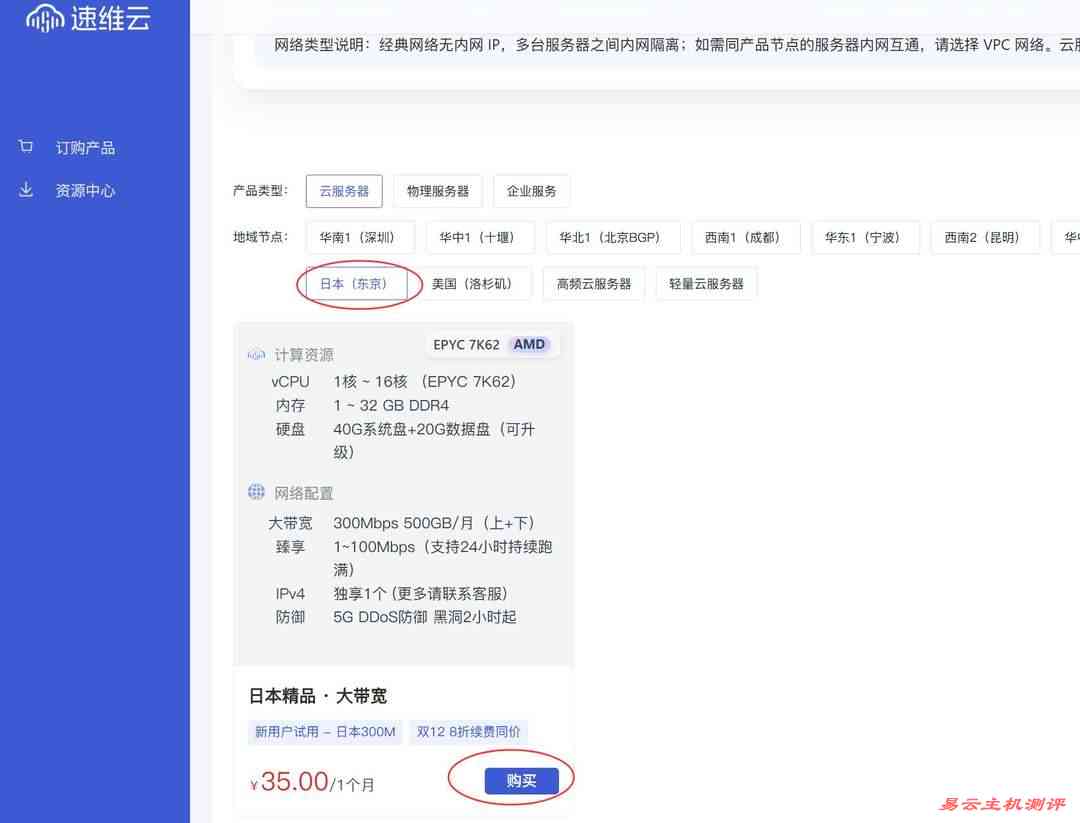The image size is (1080, 823).
Task: Select the 高频云服务器 option
Action: (x=594, y=283)
